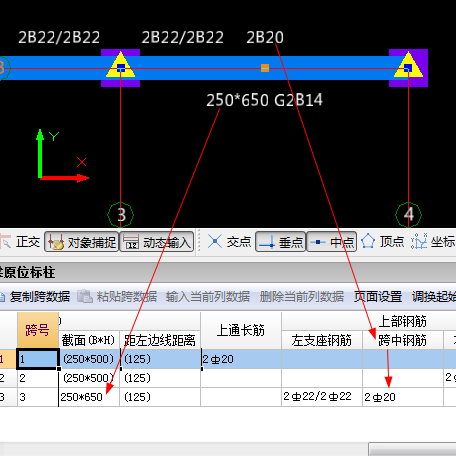Click the (125) cell in row 2
This screenshot has height=456, width=456.
pos(160,378)
